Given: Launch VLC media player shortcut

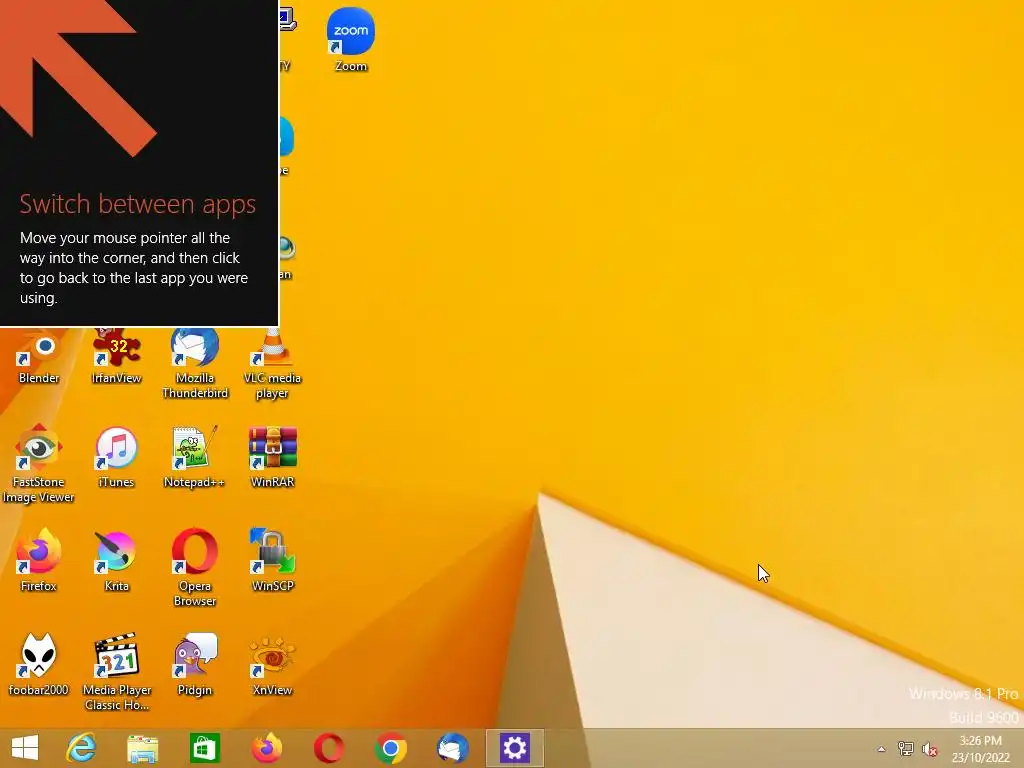Looking at the screenshot, I should [272, 364].
